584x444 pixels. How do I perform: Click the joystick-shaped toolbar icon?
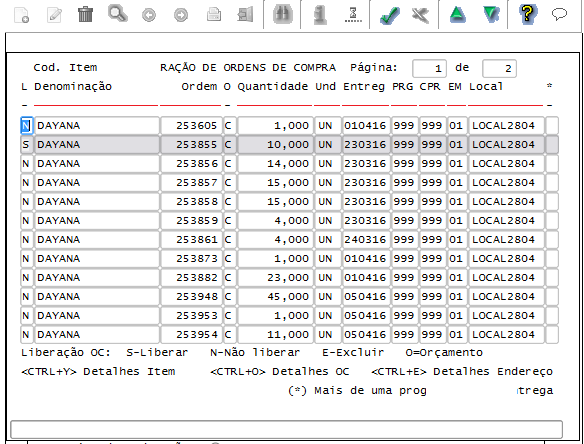(320, 15)
